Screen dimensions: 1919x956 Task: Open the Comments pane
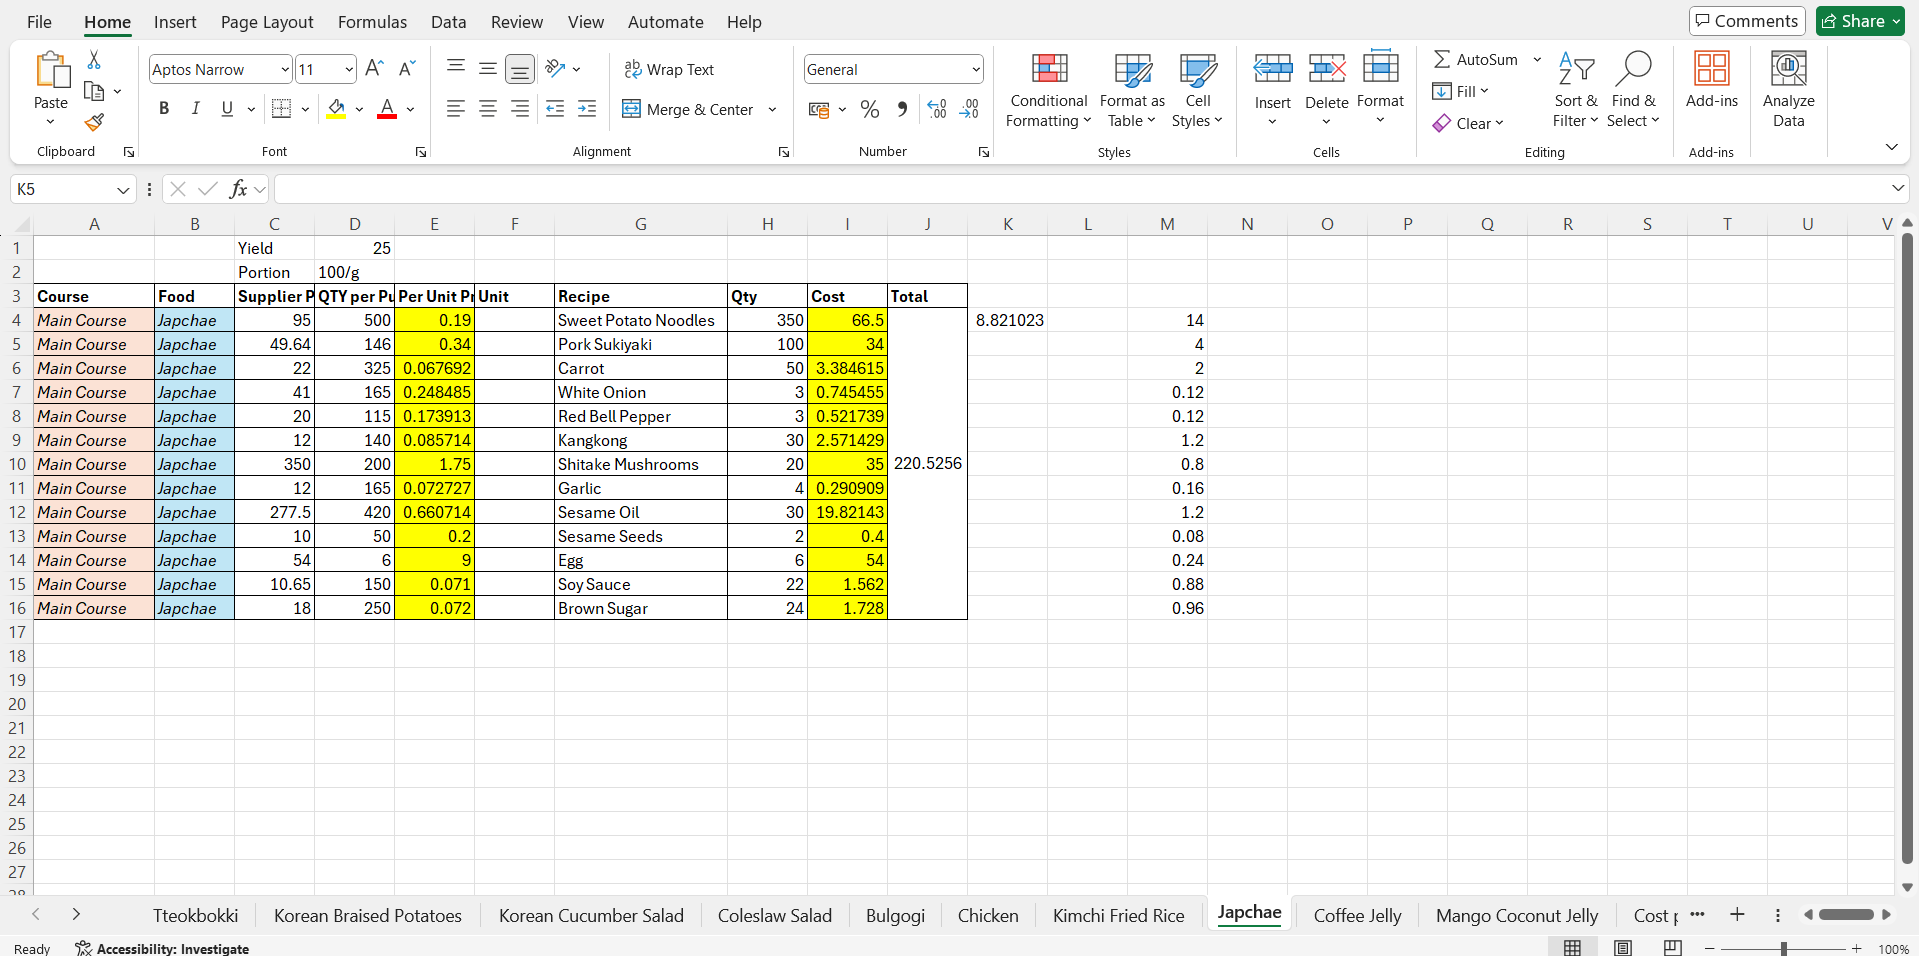[x=1747, y=21]
